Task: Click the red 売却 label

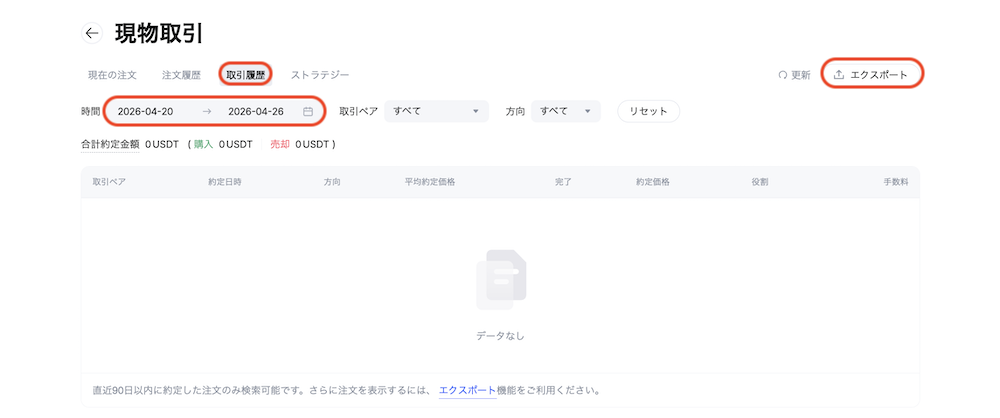Action: click(x=280, y=144)
